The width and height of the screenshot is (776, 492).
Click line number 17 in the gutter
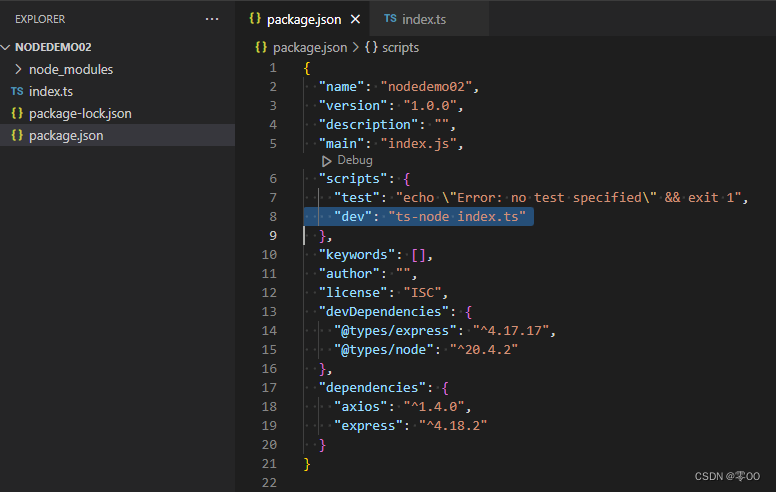coord(269,388)
